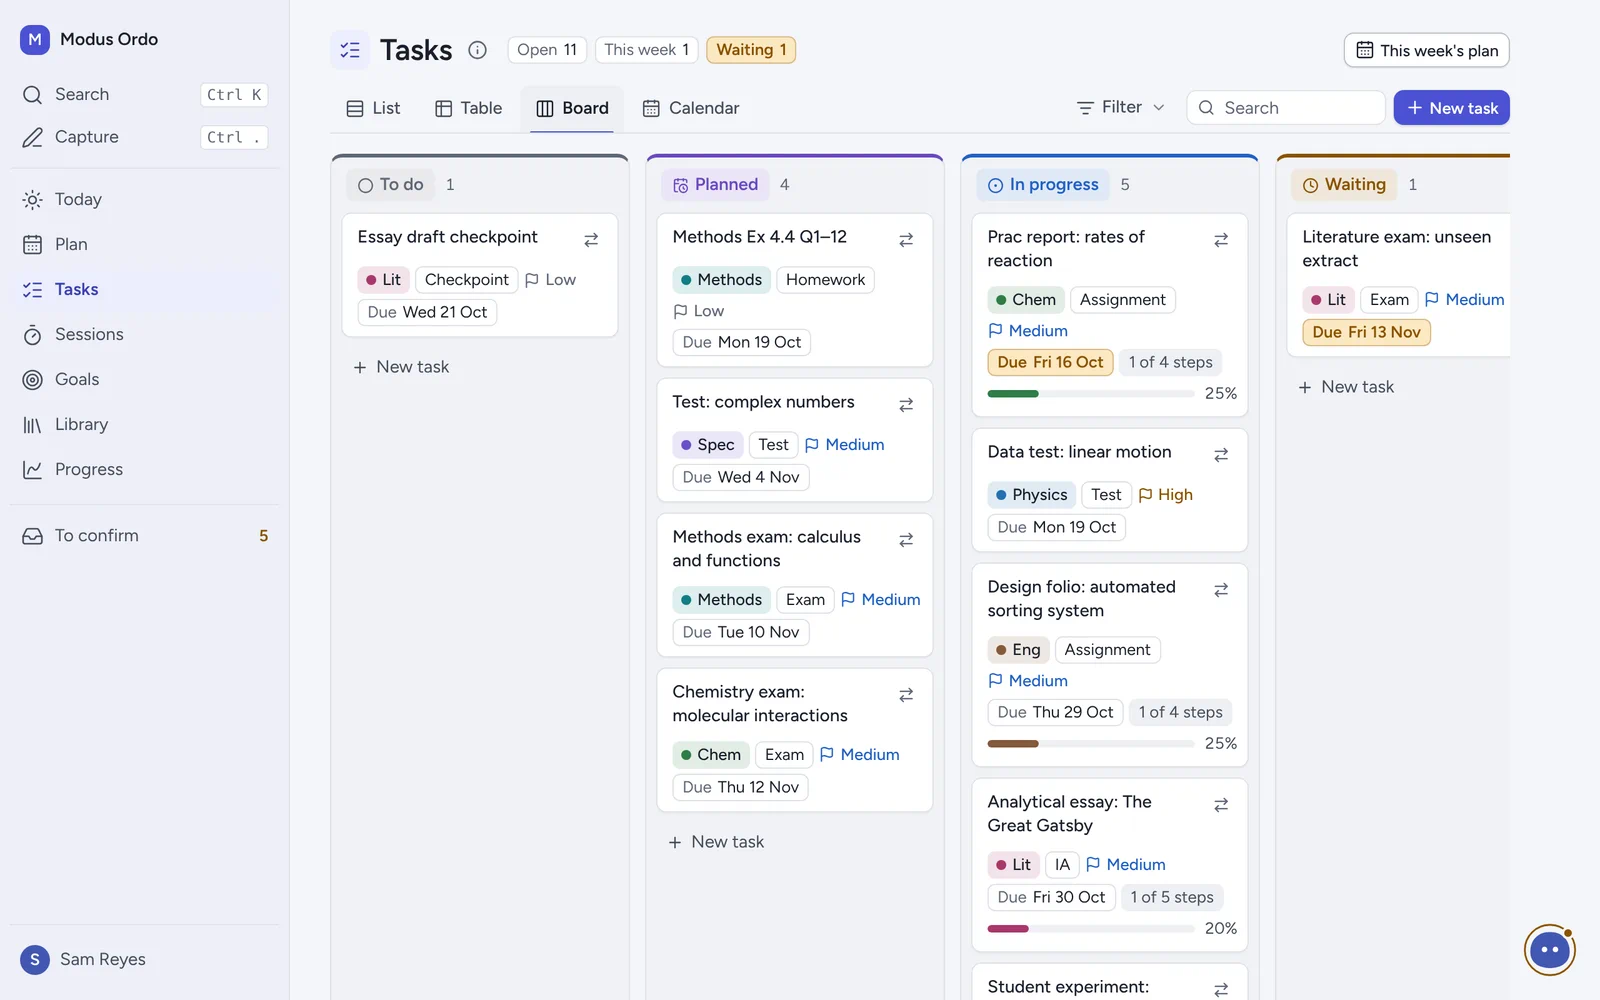This screenshot has width=1600, height=1000.
Task: Click the Modus Ordo logo icon
Action: tap(35, 40)
